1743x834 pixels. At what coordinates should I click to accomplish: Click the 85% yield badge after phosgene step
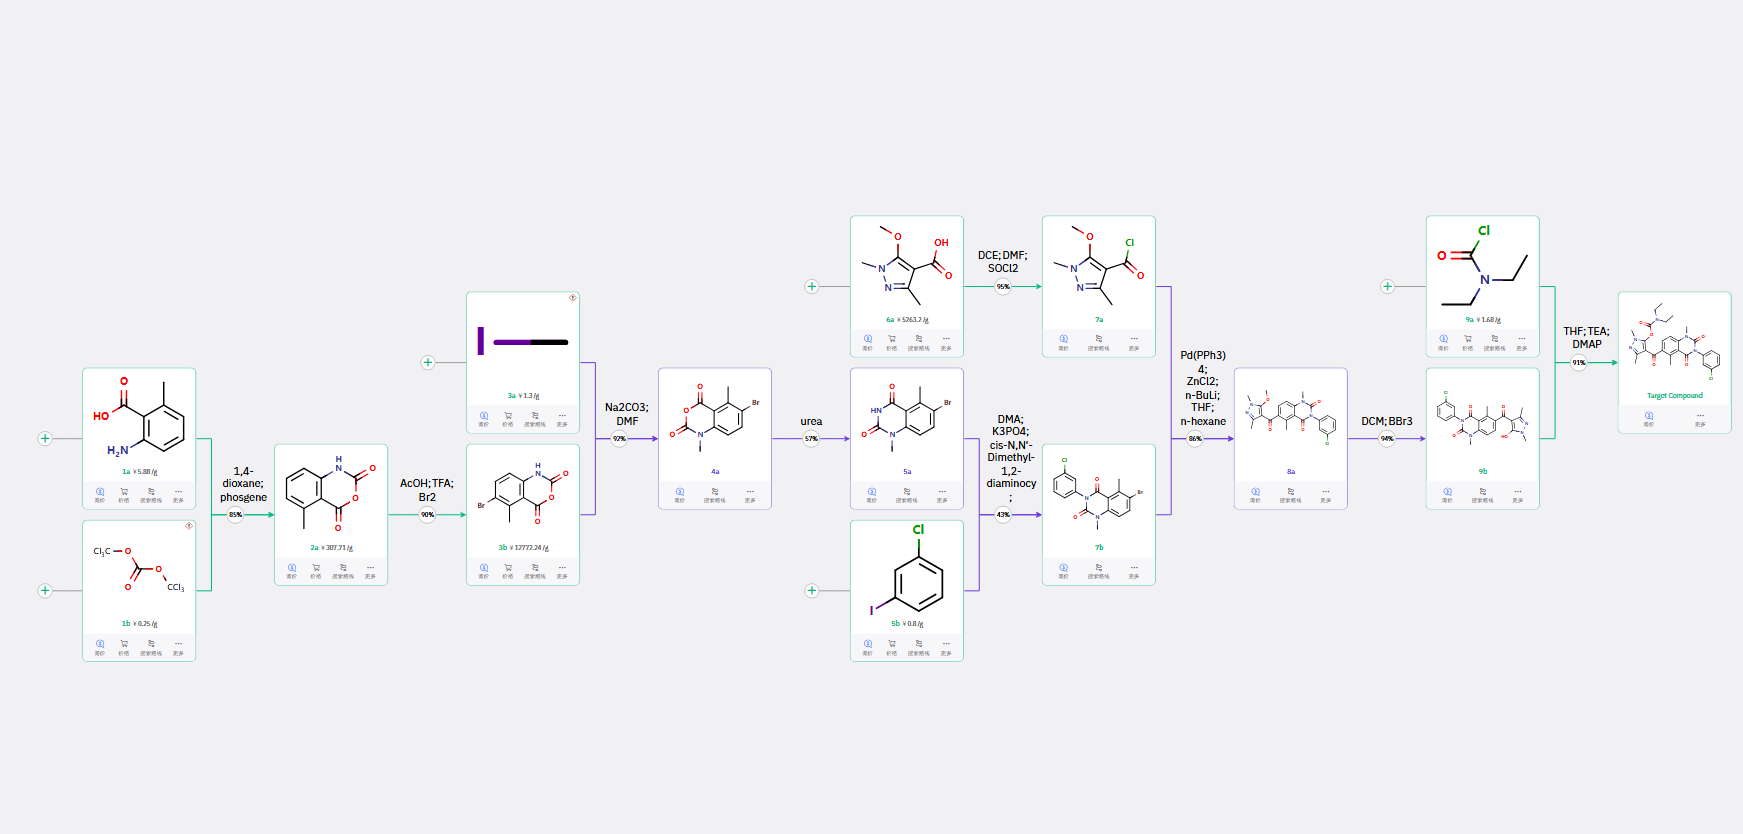(235, 515)
